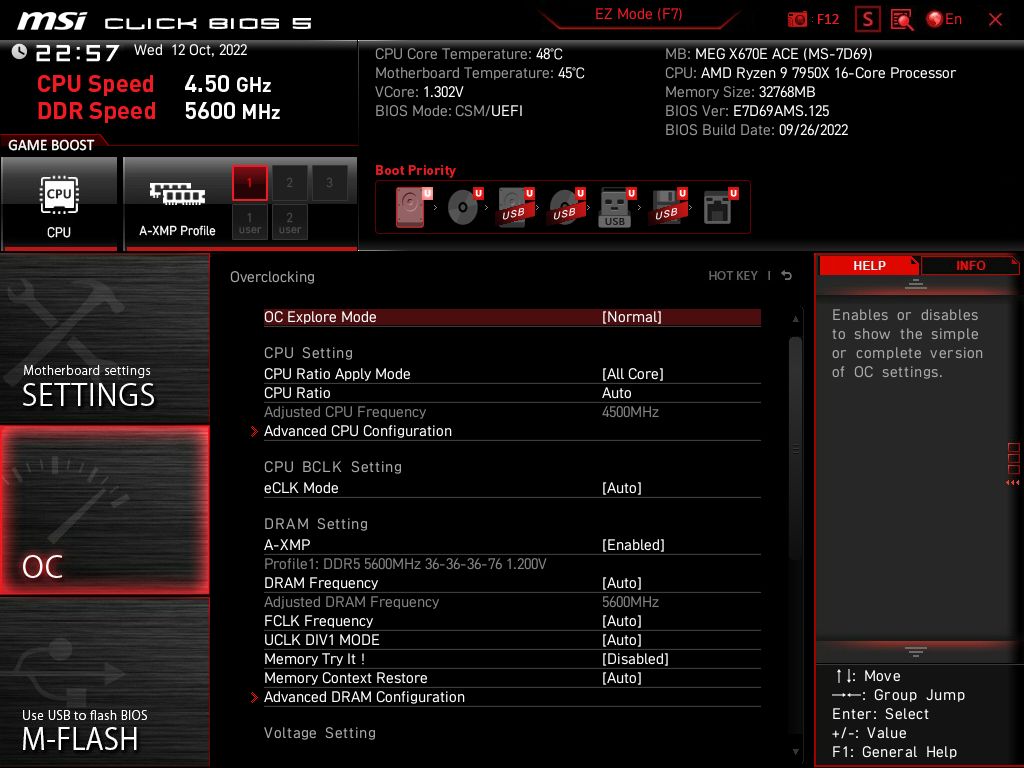Screen dimensions: 1024x768
Task: Click the USB optical drive boot icon
Action: [x=566, y=207]
